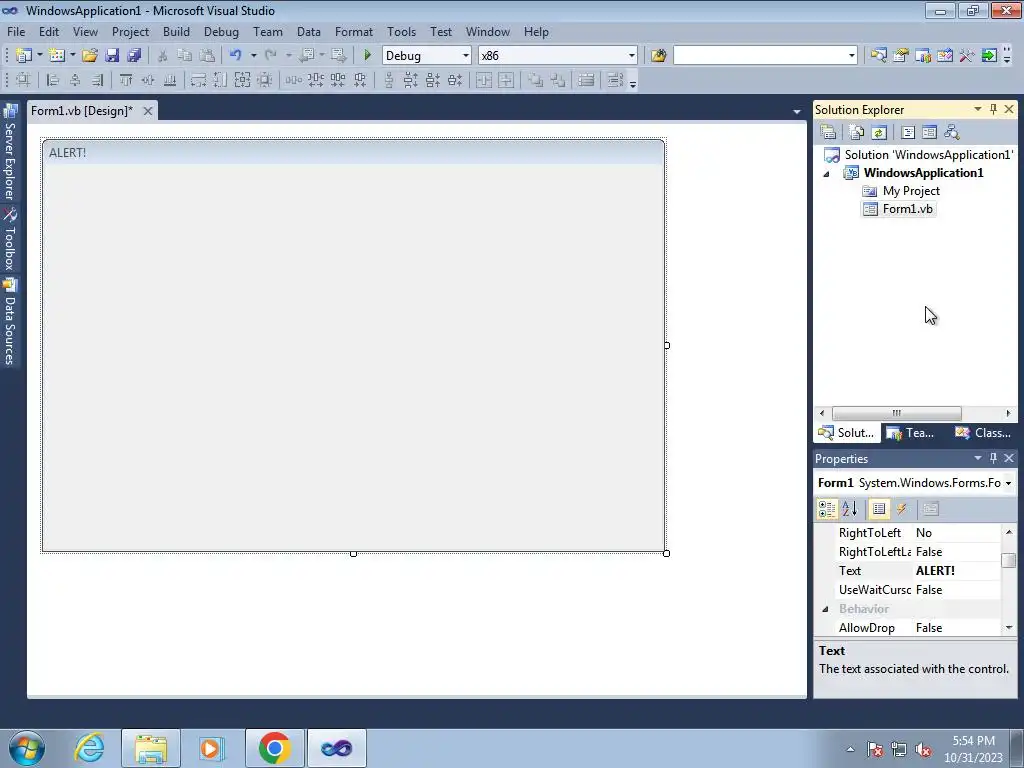The width and height of the screenshot is (1024, 768).
Task: Open the Undo history dropdown arrow
Action: (253, 56)
